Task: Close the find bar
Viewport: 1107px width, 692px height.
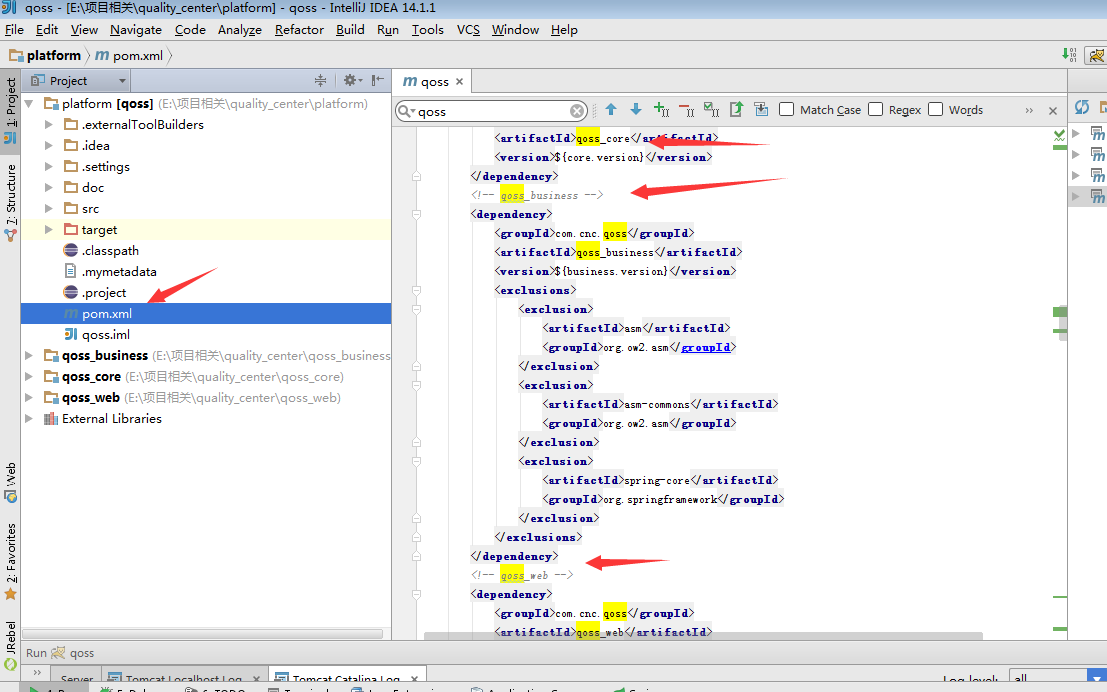Action: pos(1053,111)
